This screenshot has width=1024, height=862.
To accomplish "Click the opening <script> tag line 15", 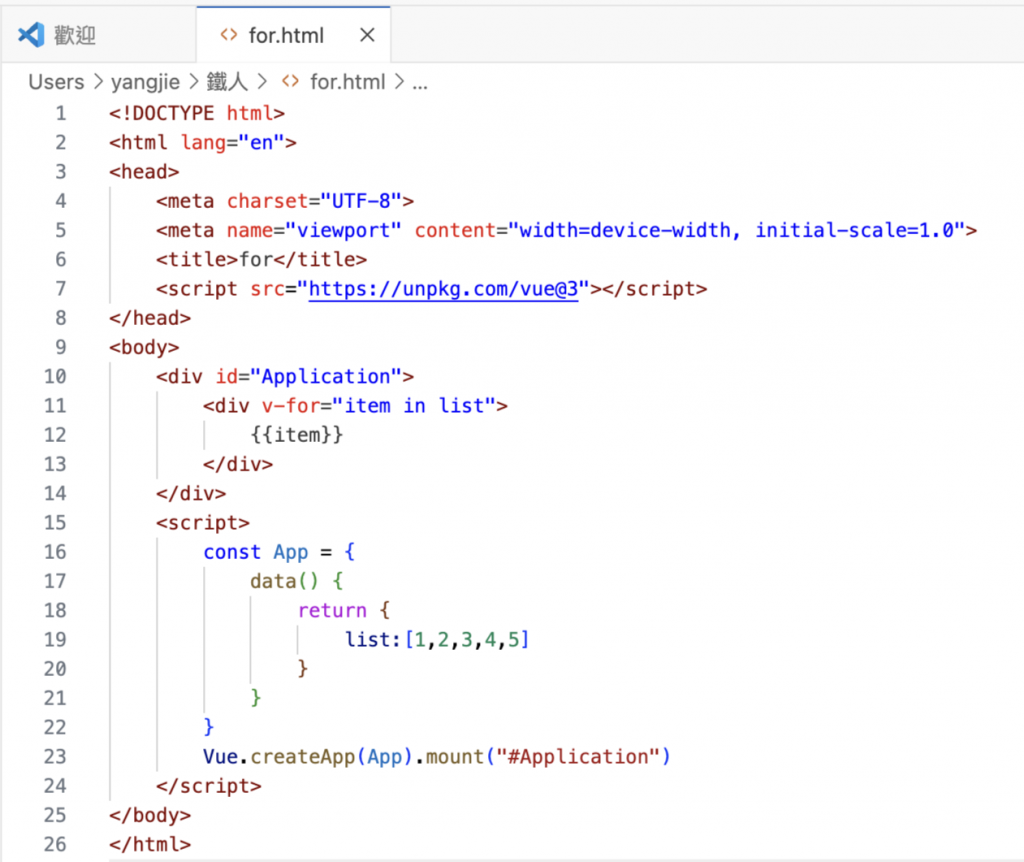I will (202, 523).
